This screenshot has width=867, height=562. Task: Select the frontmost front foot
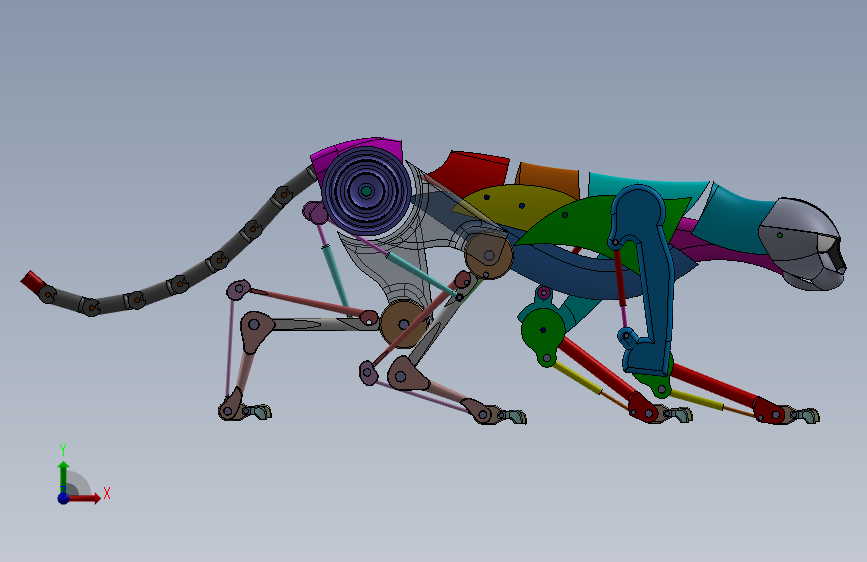pos(790,413)
